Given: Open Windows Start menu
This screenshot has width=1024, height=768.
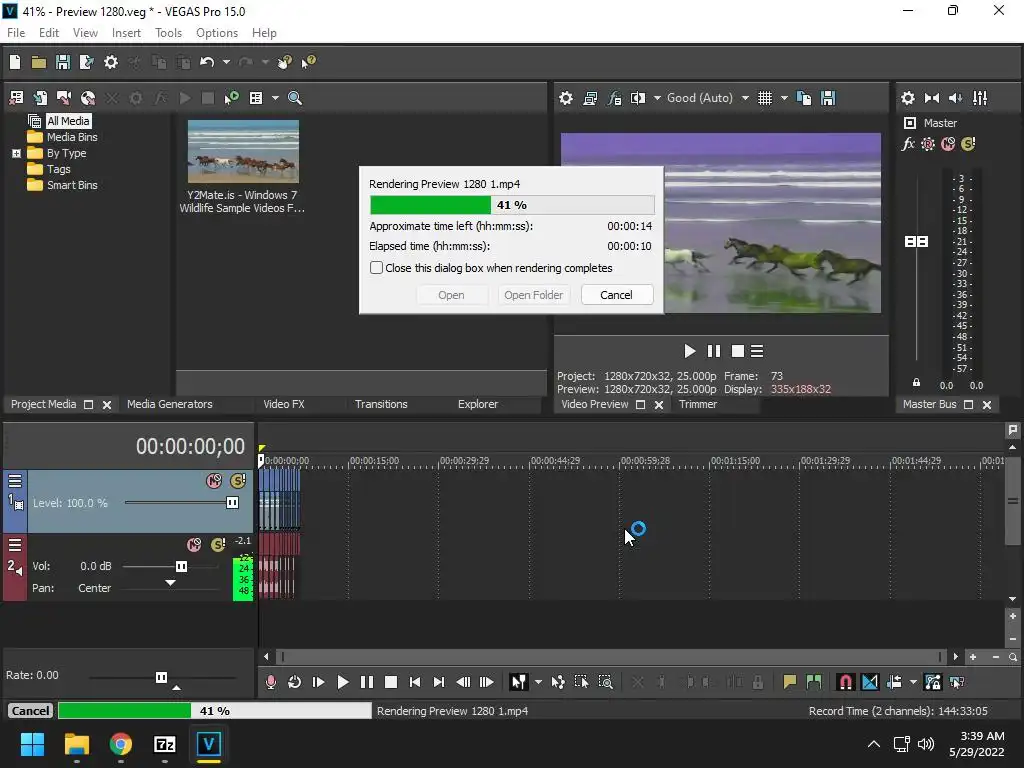Looking at the screenshot, I should 32,744.
